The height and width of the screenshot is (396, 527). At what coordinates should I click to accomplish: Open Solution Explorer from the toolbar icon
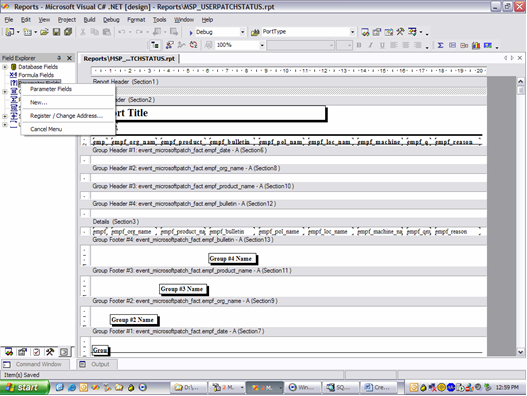(365, 32)
